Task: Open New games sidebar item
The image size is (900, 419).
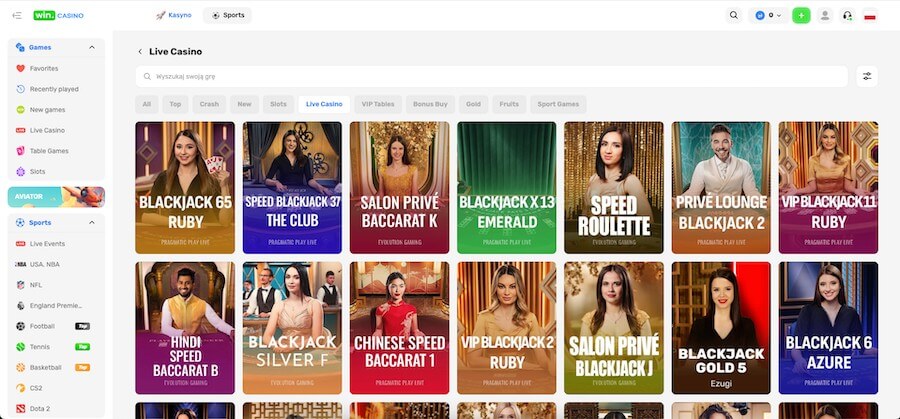Action: point(56,110)
